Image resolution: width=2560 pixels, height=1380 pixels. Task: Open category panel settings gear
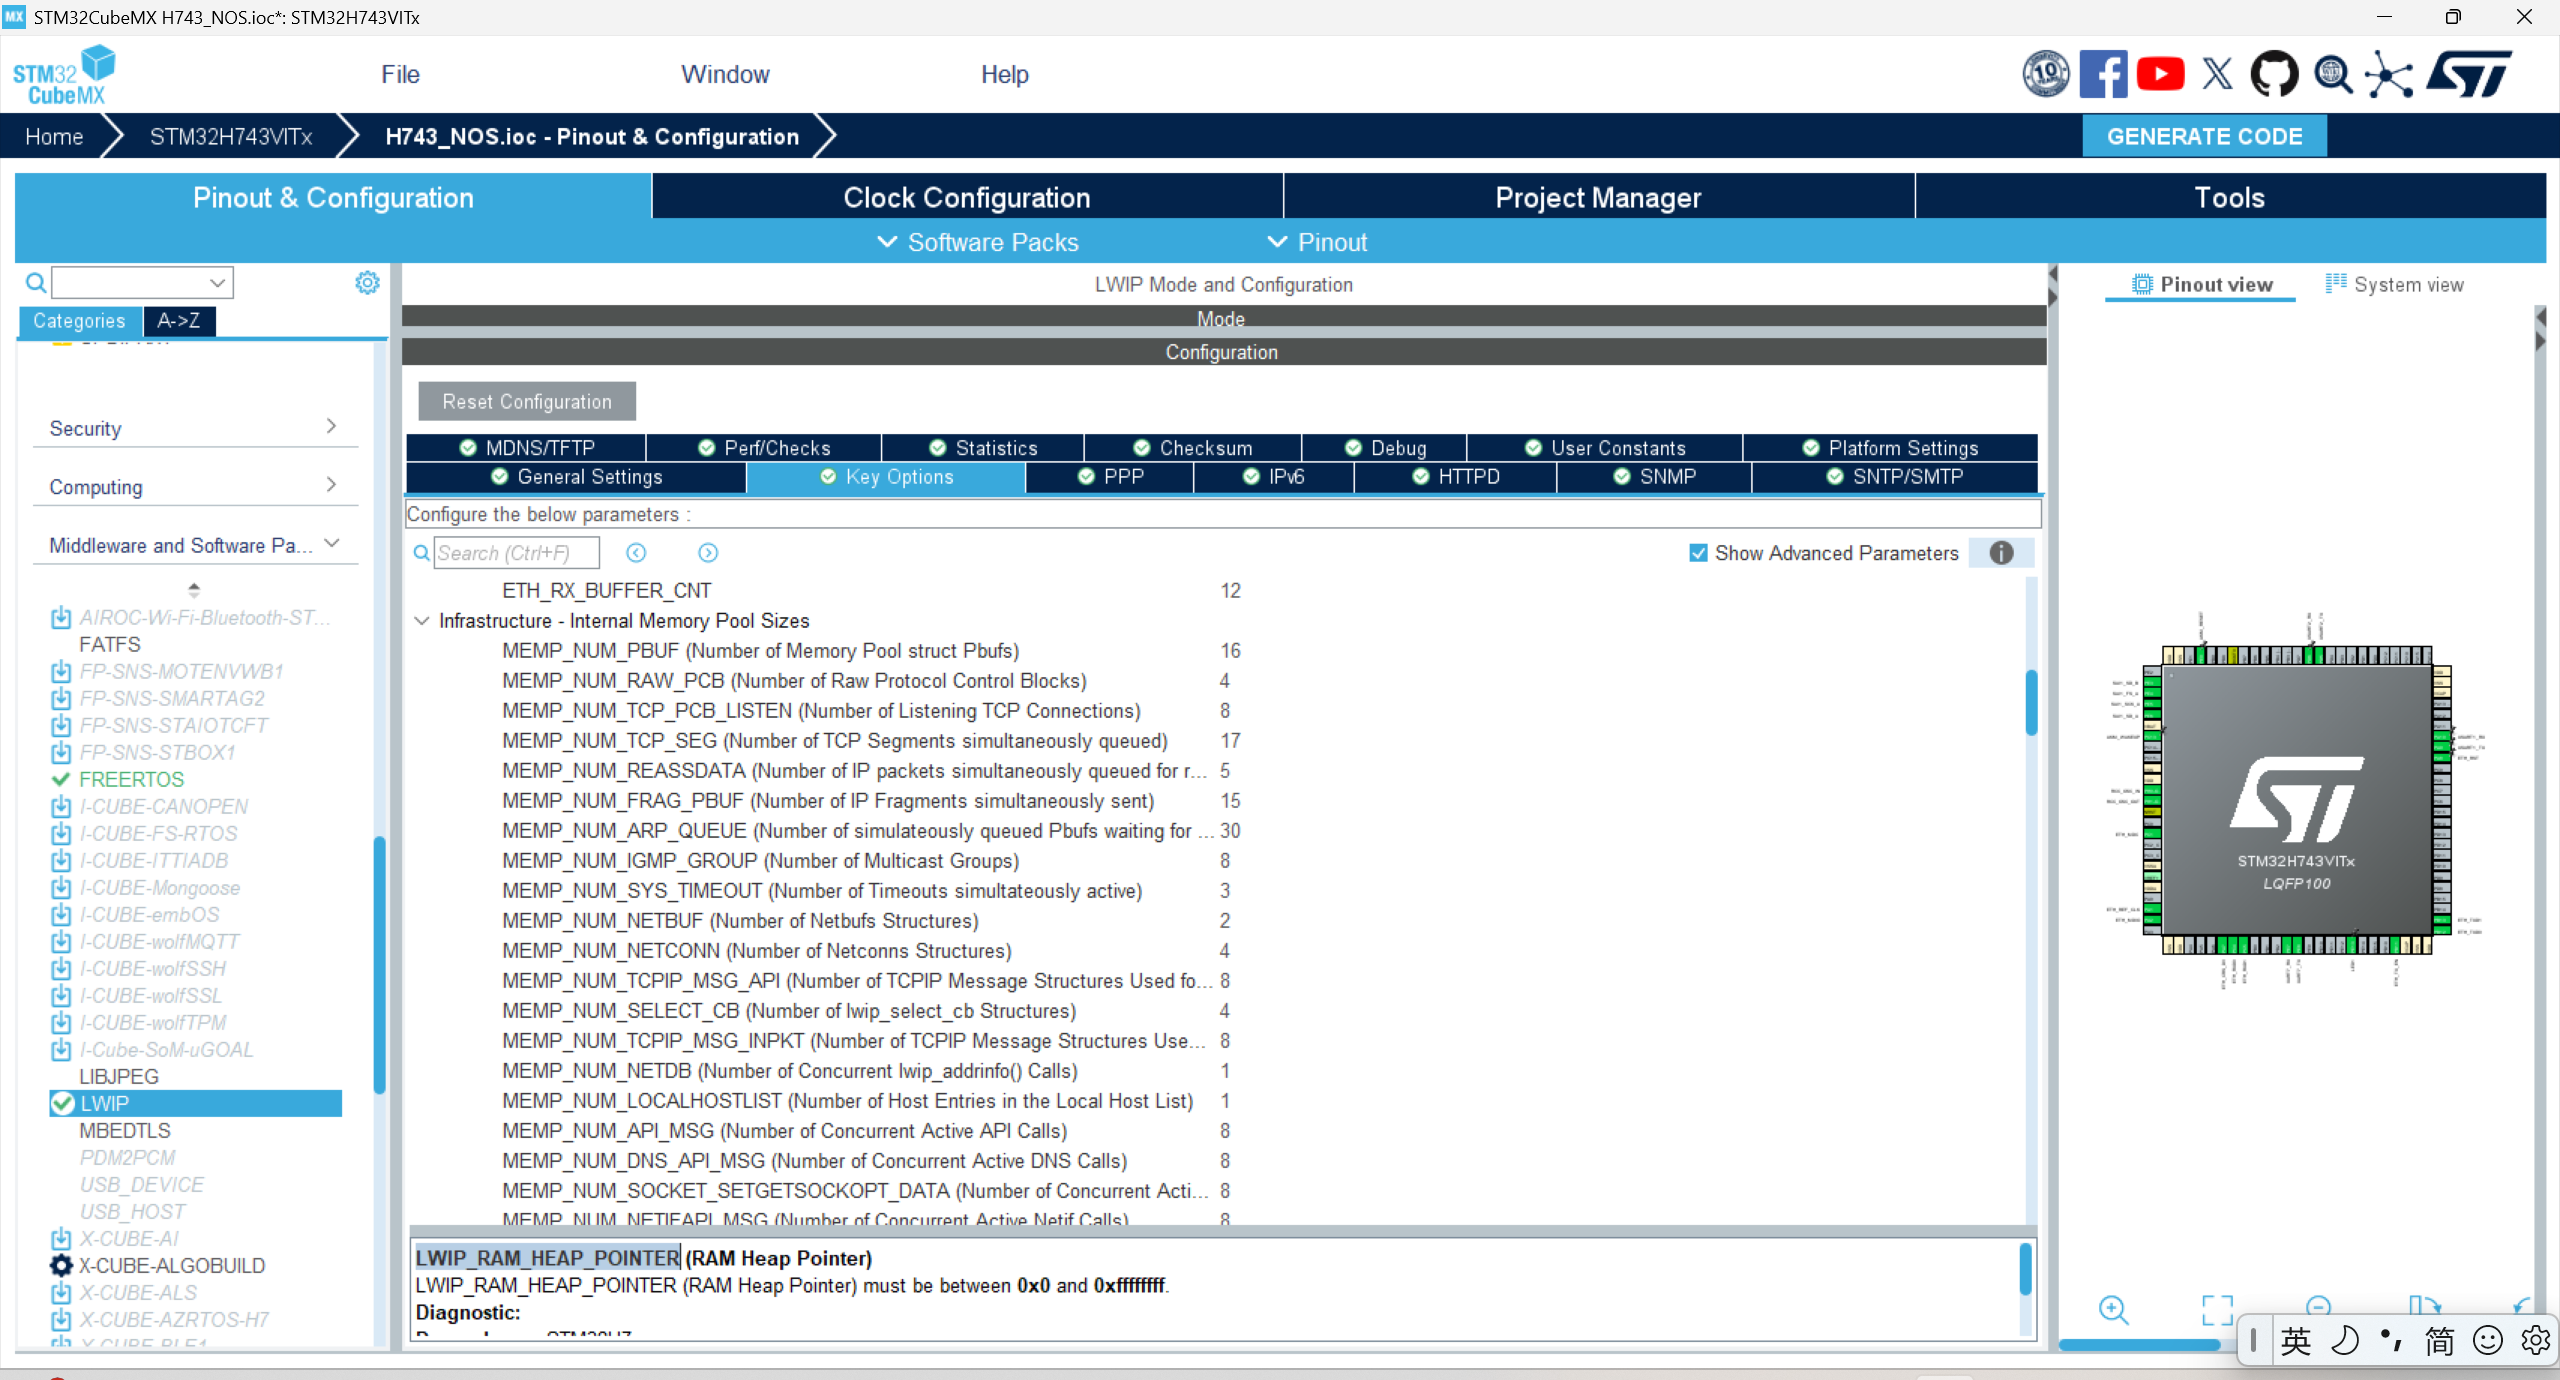pos(367,283)
